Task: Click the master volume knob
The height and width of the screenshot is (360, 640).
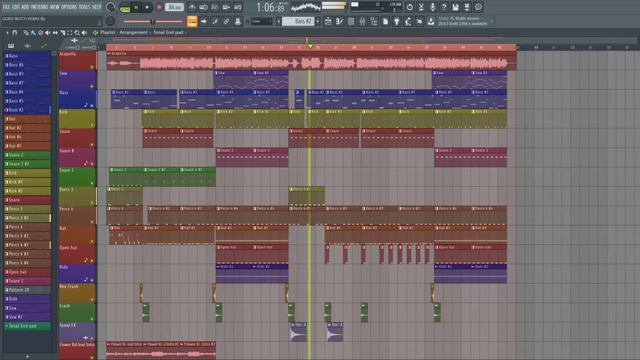Action: pos(110,7)
